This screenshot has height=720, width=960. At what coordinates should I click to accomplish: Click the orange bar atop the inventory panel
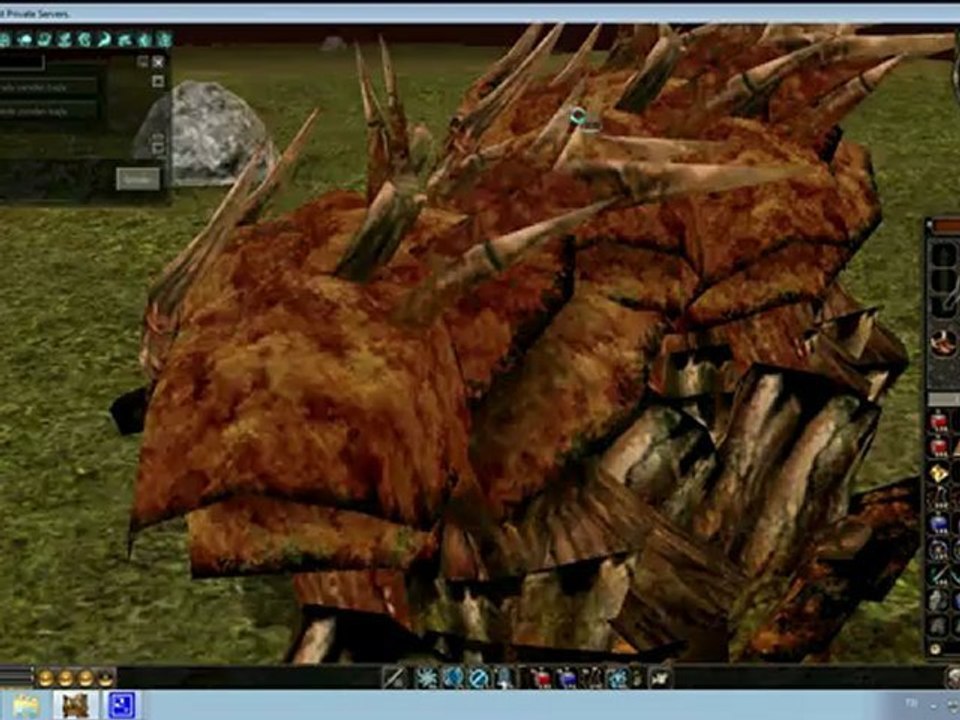[947, 226]
